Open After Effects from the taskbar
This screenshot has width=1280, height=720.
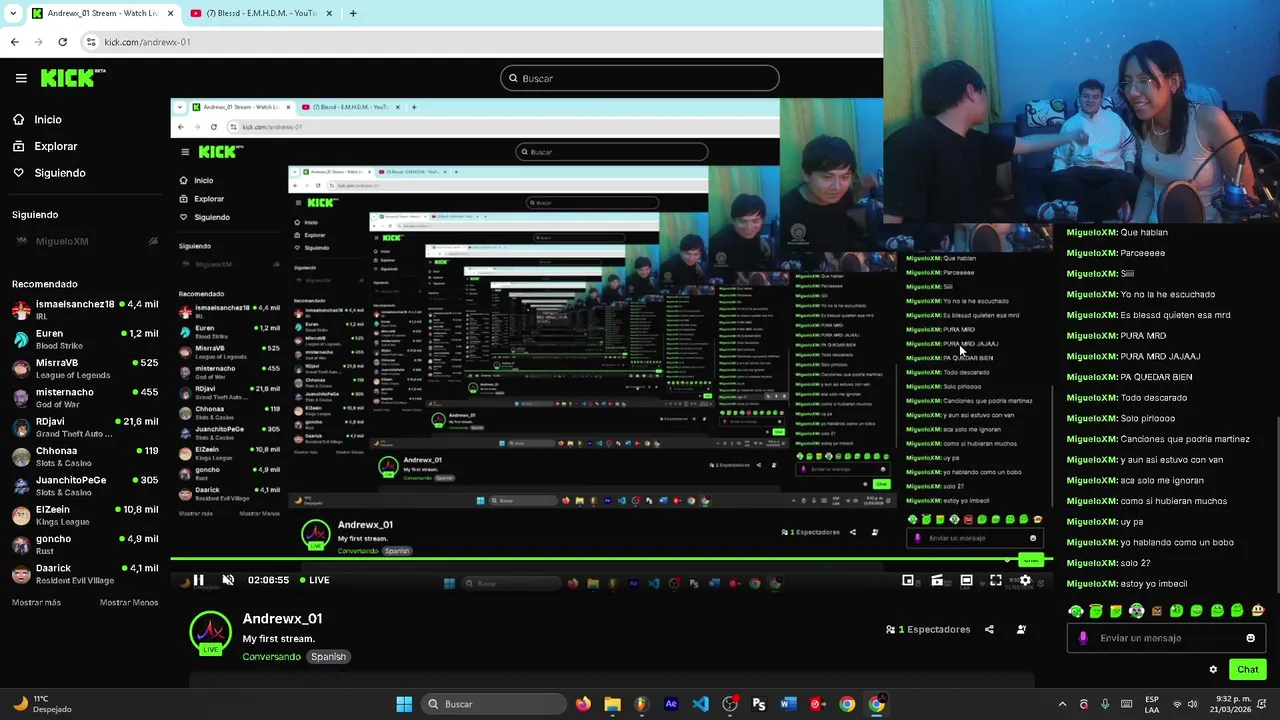671,704
